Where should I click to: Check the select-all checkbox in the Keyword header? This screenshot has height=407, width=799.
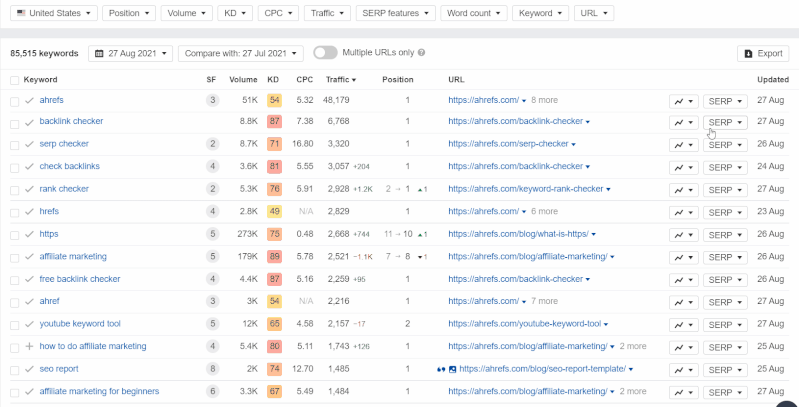(14, 79)
